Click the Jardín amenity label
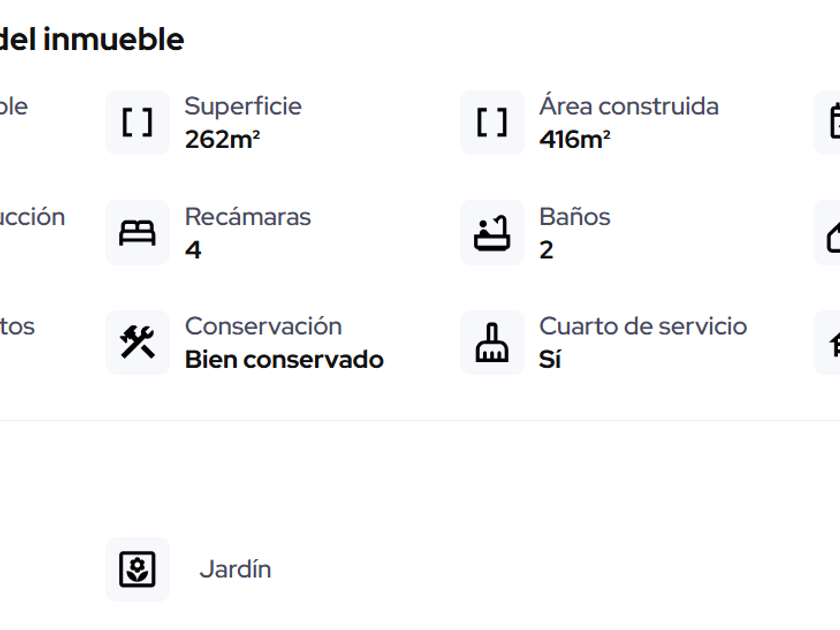840x630 pixels. pos(235,569)
